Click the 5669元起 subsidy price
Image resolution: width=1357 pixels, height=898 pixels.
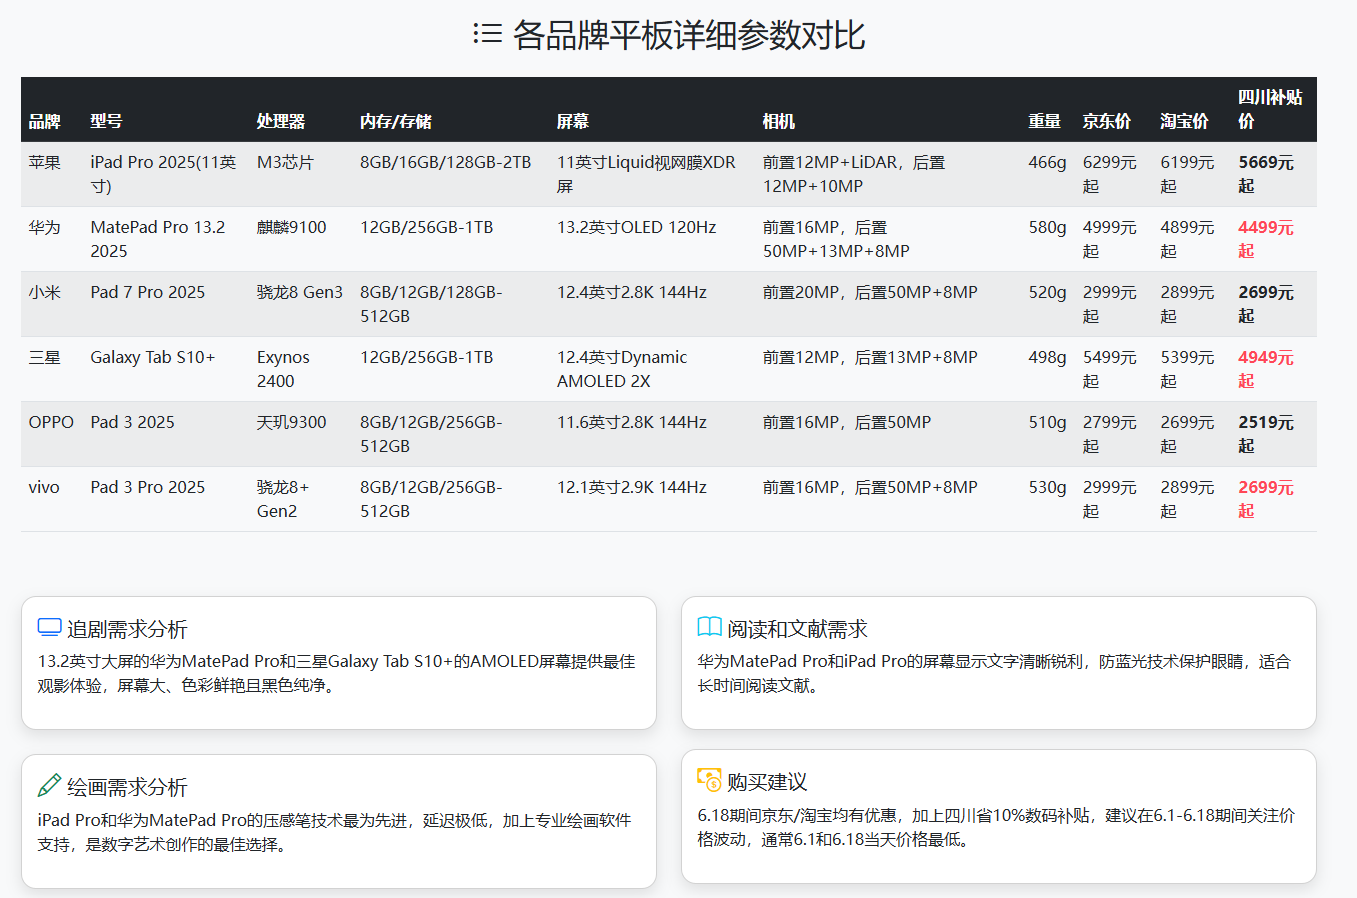coord(1266,174)
